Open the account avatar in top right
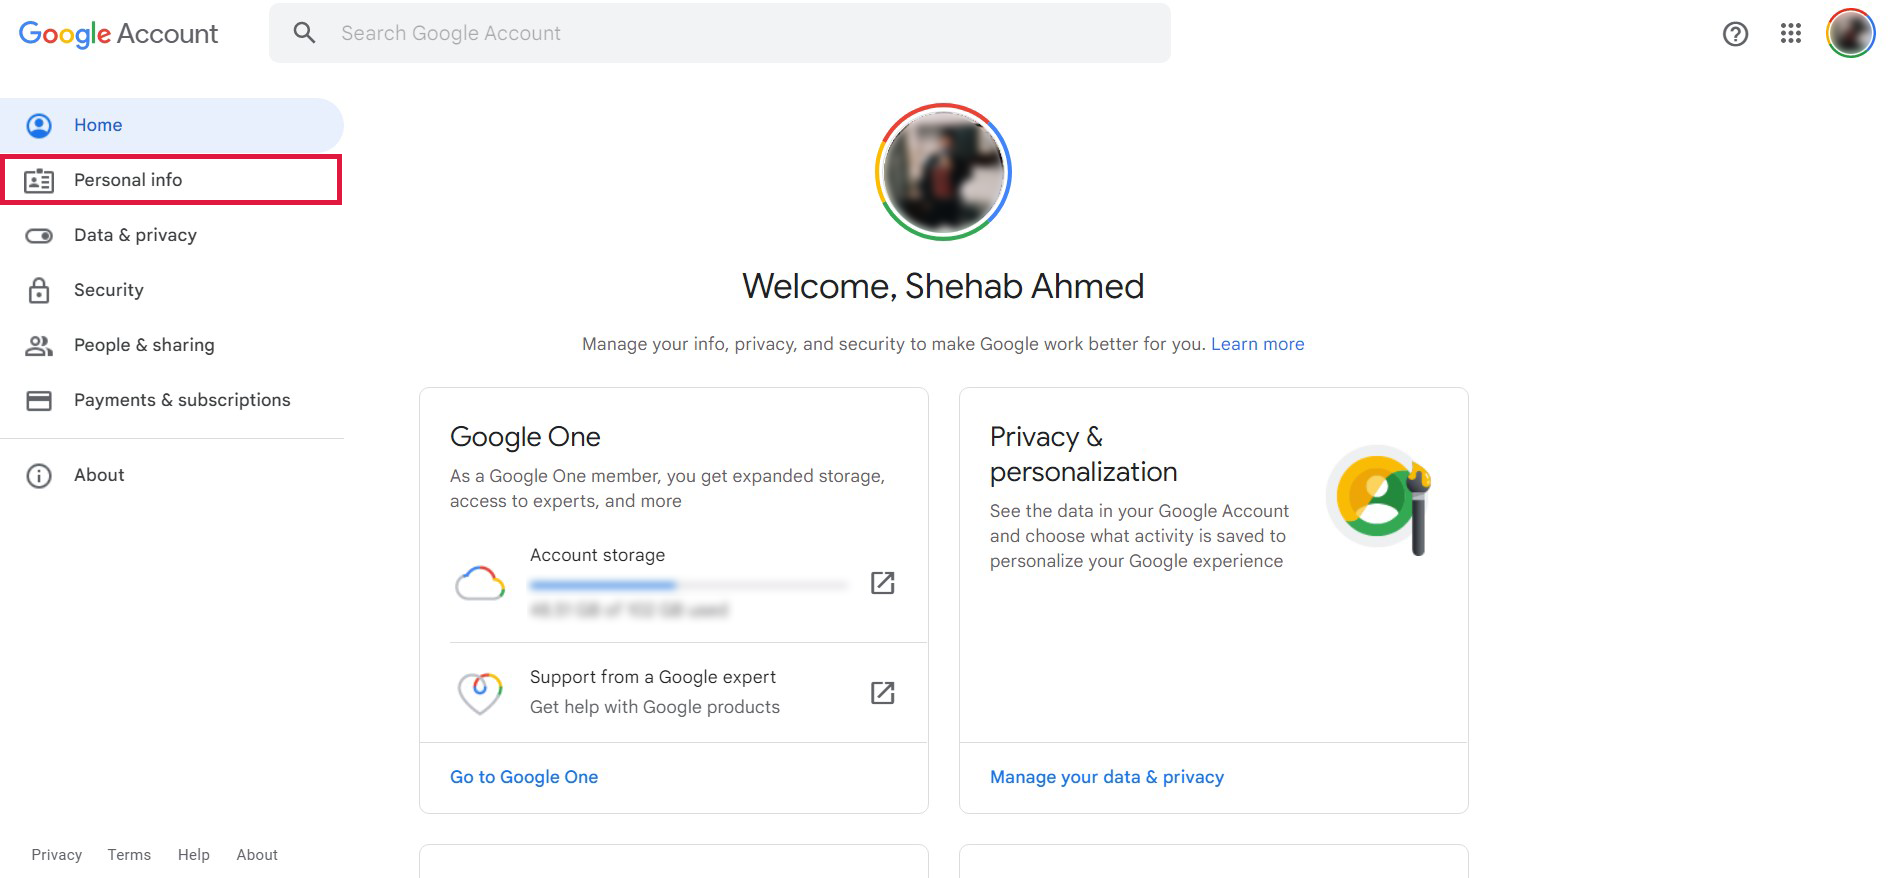This screenshot has width=1892, height=878. 1850,33
